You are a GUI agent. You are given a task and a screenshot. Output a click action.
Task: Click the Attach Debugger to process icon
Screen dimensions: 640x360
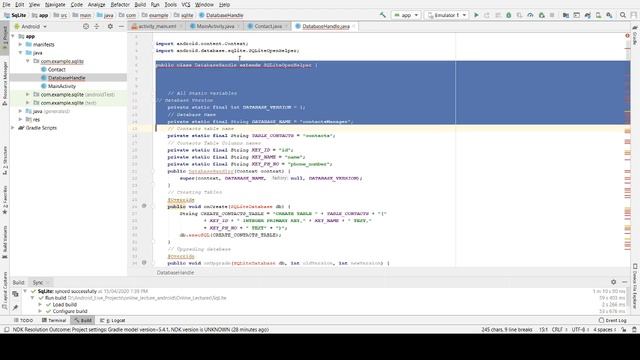[x=542, y=15]
